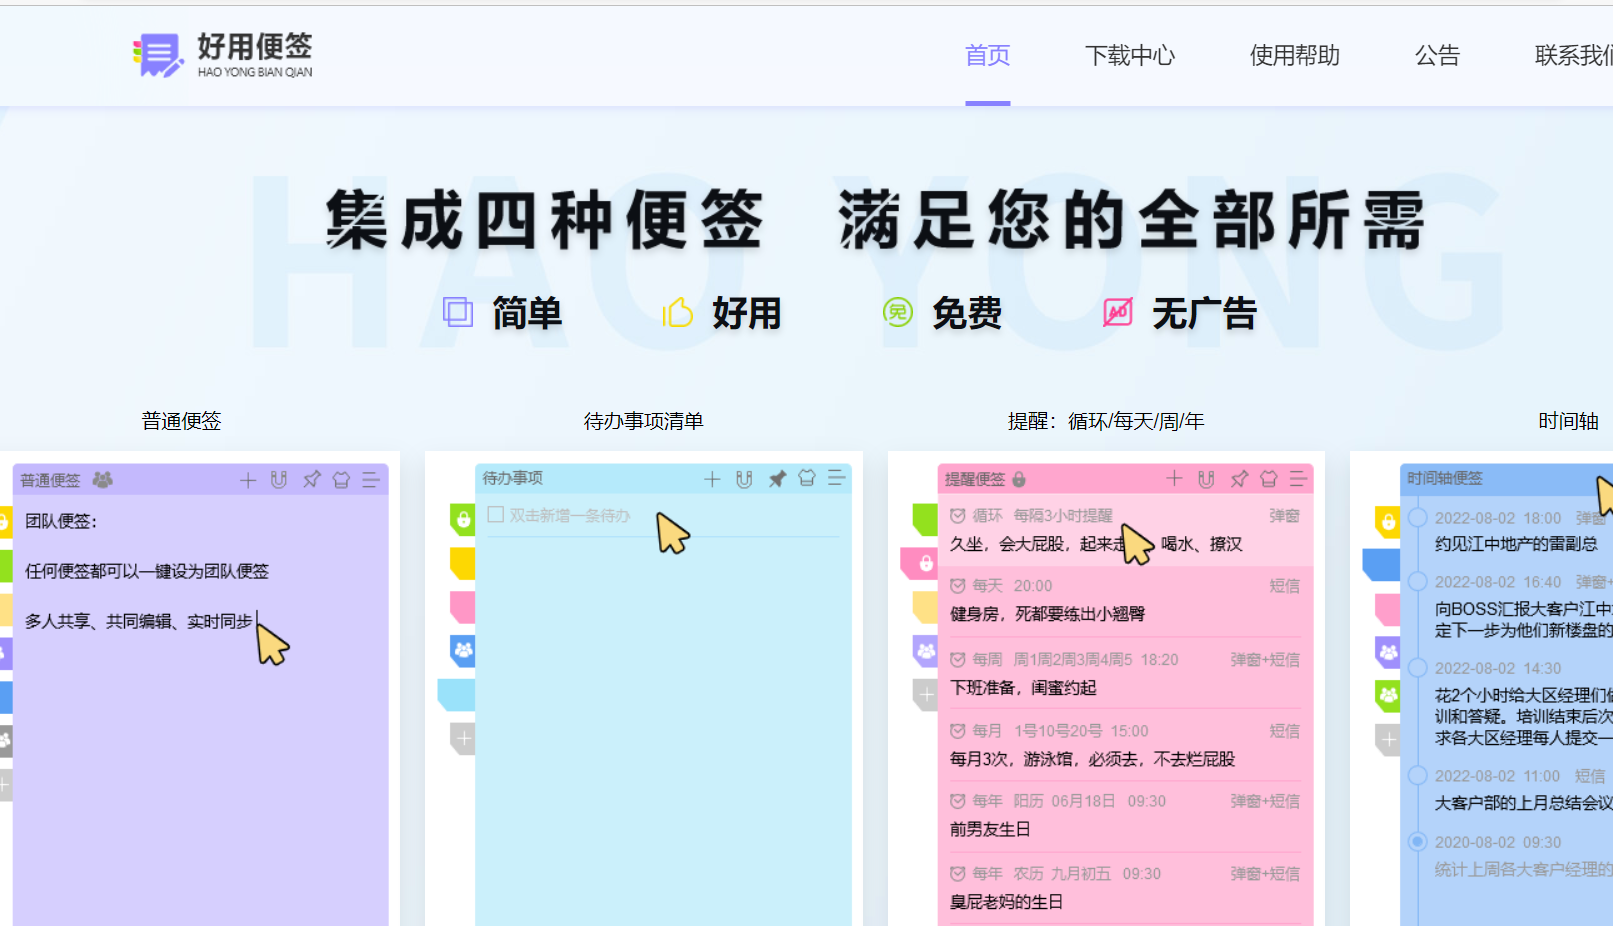Click the magnet icon on 提醒便签 header
Image resolution: width=1613 pixels, height=926 pixels.
pos(1206,479)
